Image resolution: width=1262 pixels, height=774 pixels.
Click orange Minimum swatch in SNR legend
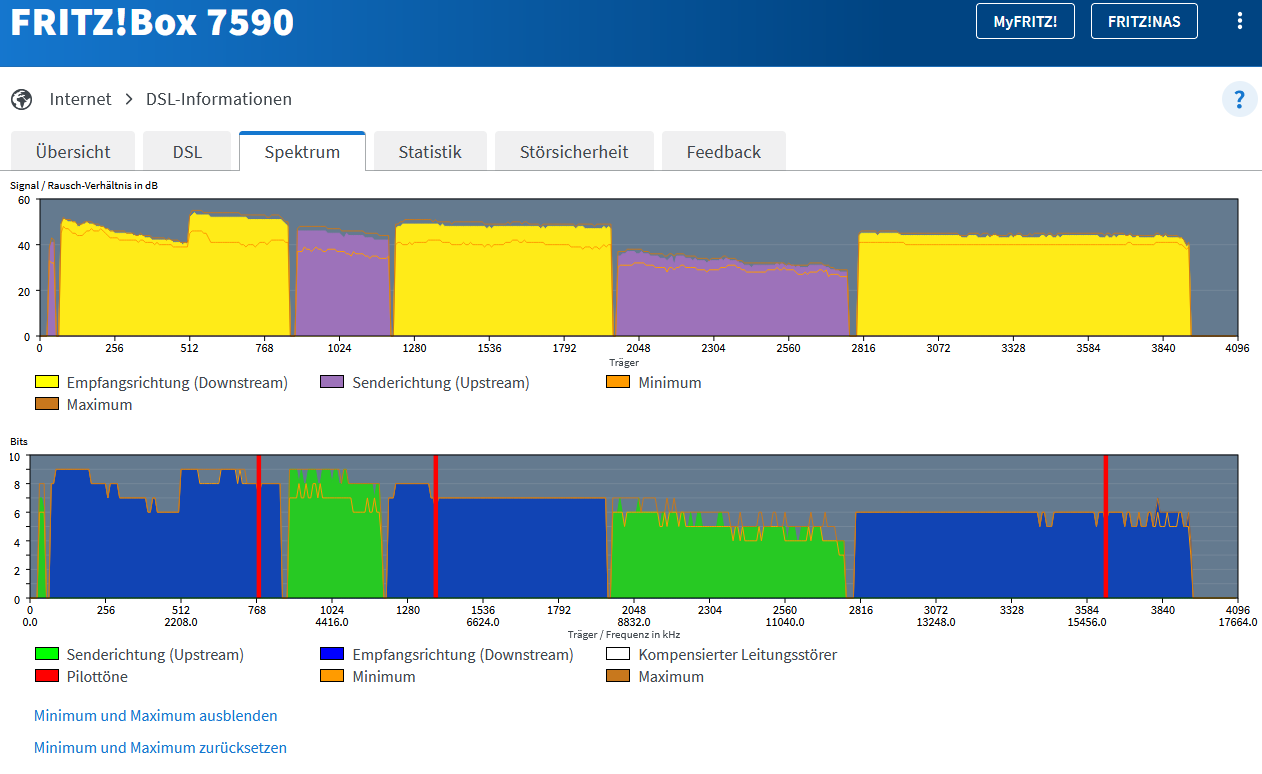[x=619, y=382]
